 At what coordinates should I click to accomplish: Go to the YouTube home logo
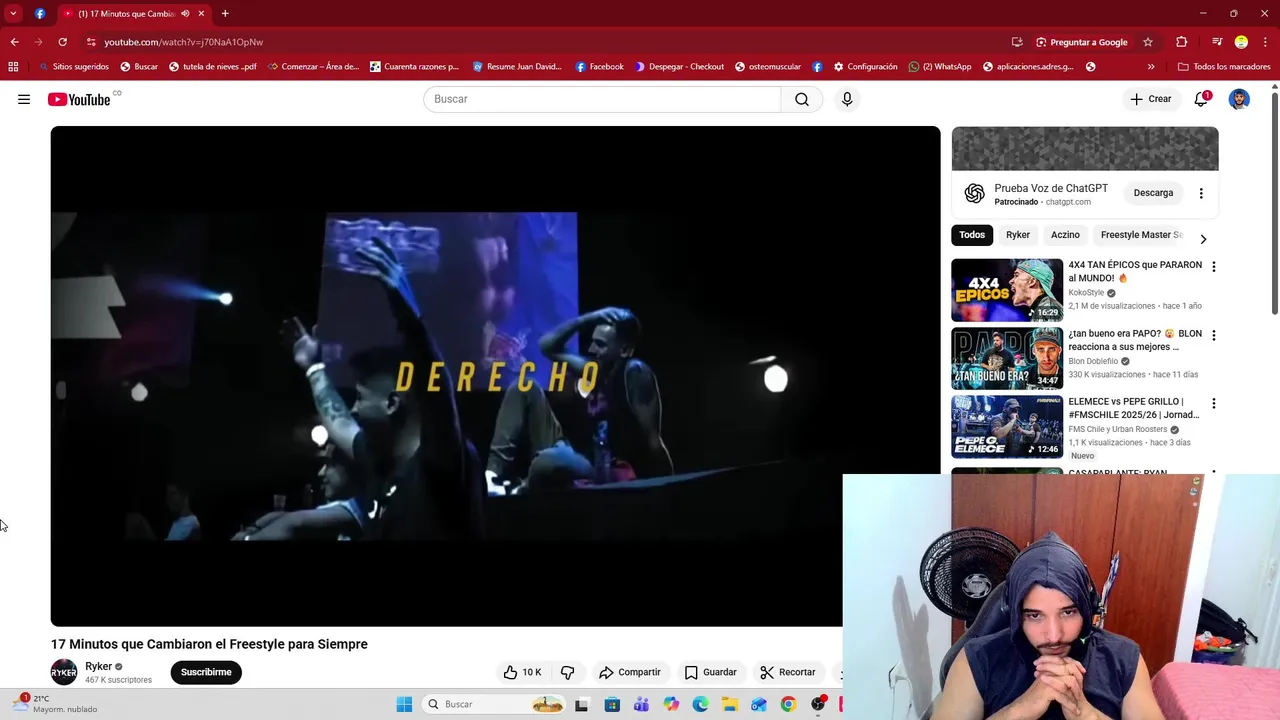point(79,99)
